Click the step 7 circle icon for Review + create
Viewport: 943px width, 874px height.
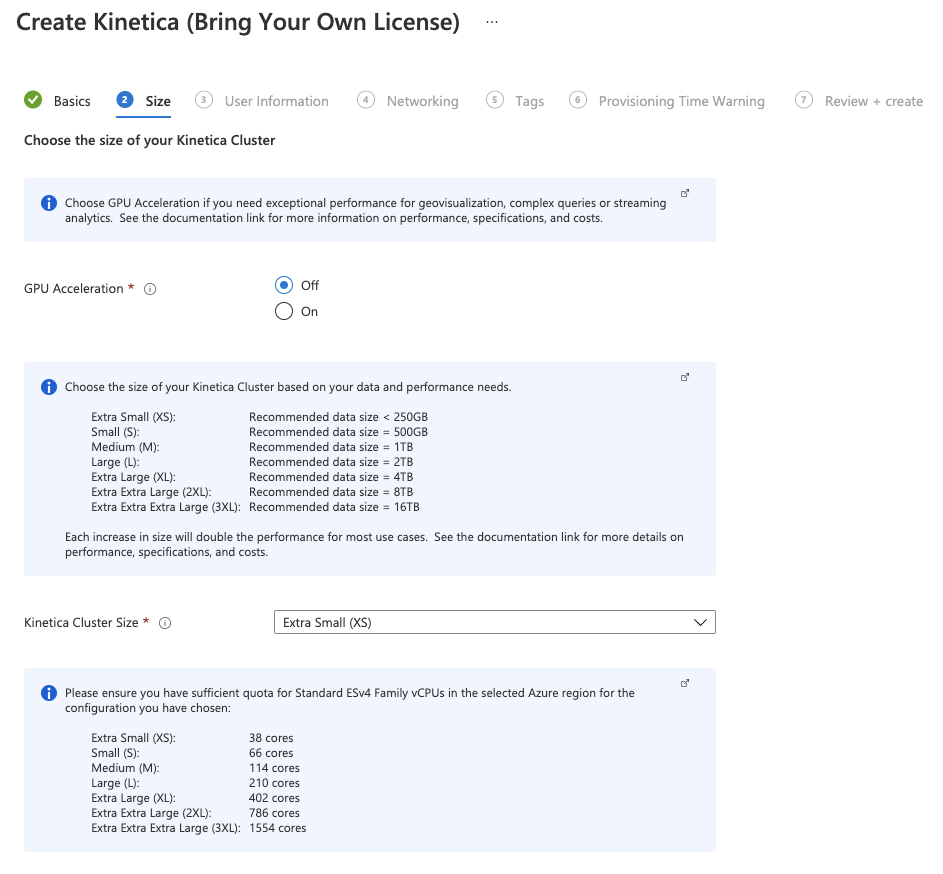coord(803,100)
